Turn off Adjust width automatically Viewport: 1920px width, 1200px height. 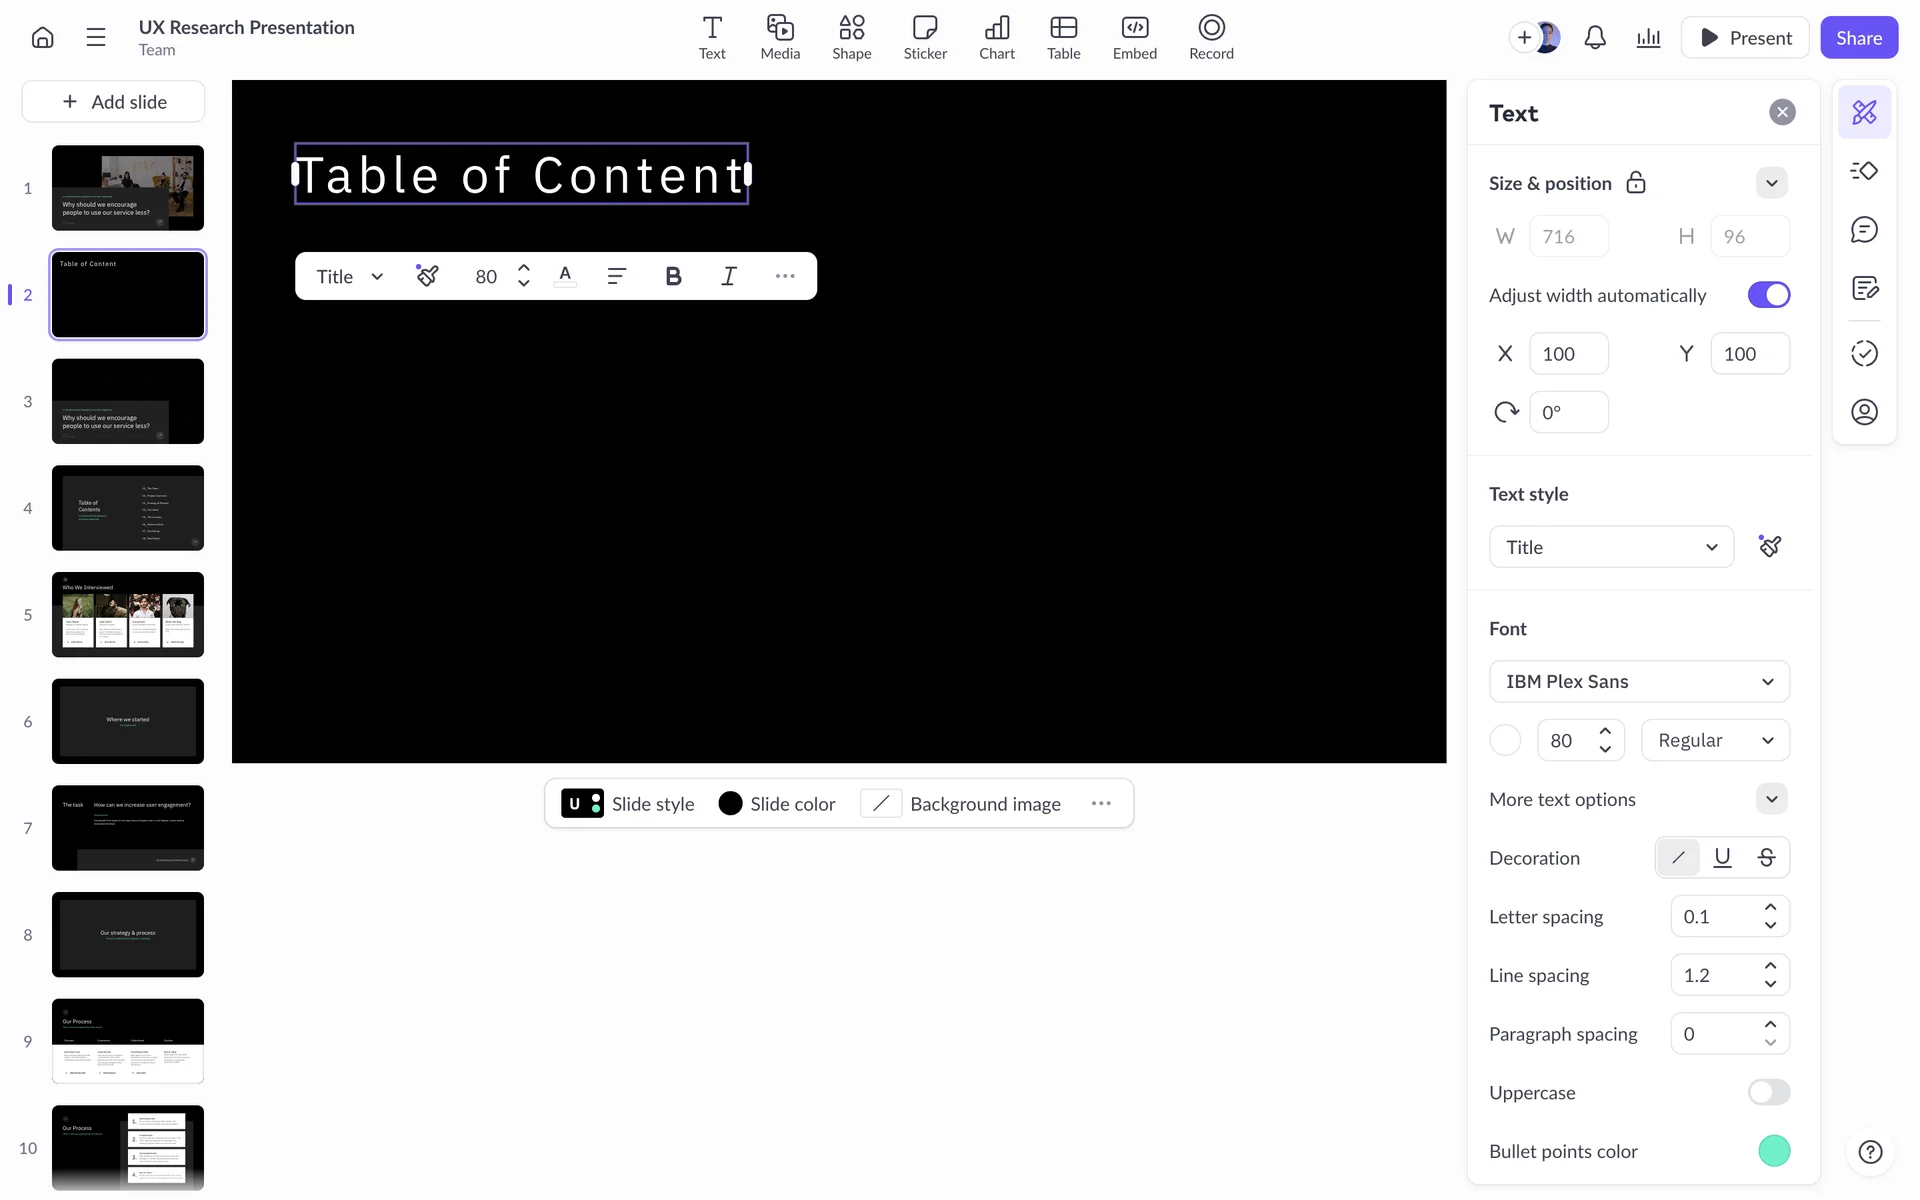[1768, 295]
